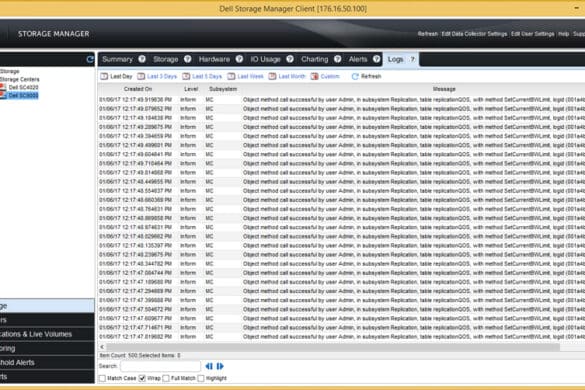Click the horizontal scrollbar under the log table
The height and width of the screenshot is (390, 585).
point(332,347)
